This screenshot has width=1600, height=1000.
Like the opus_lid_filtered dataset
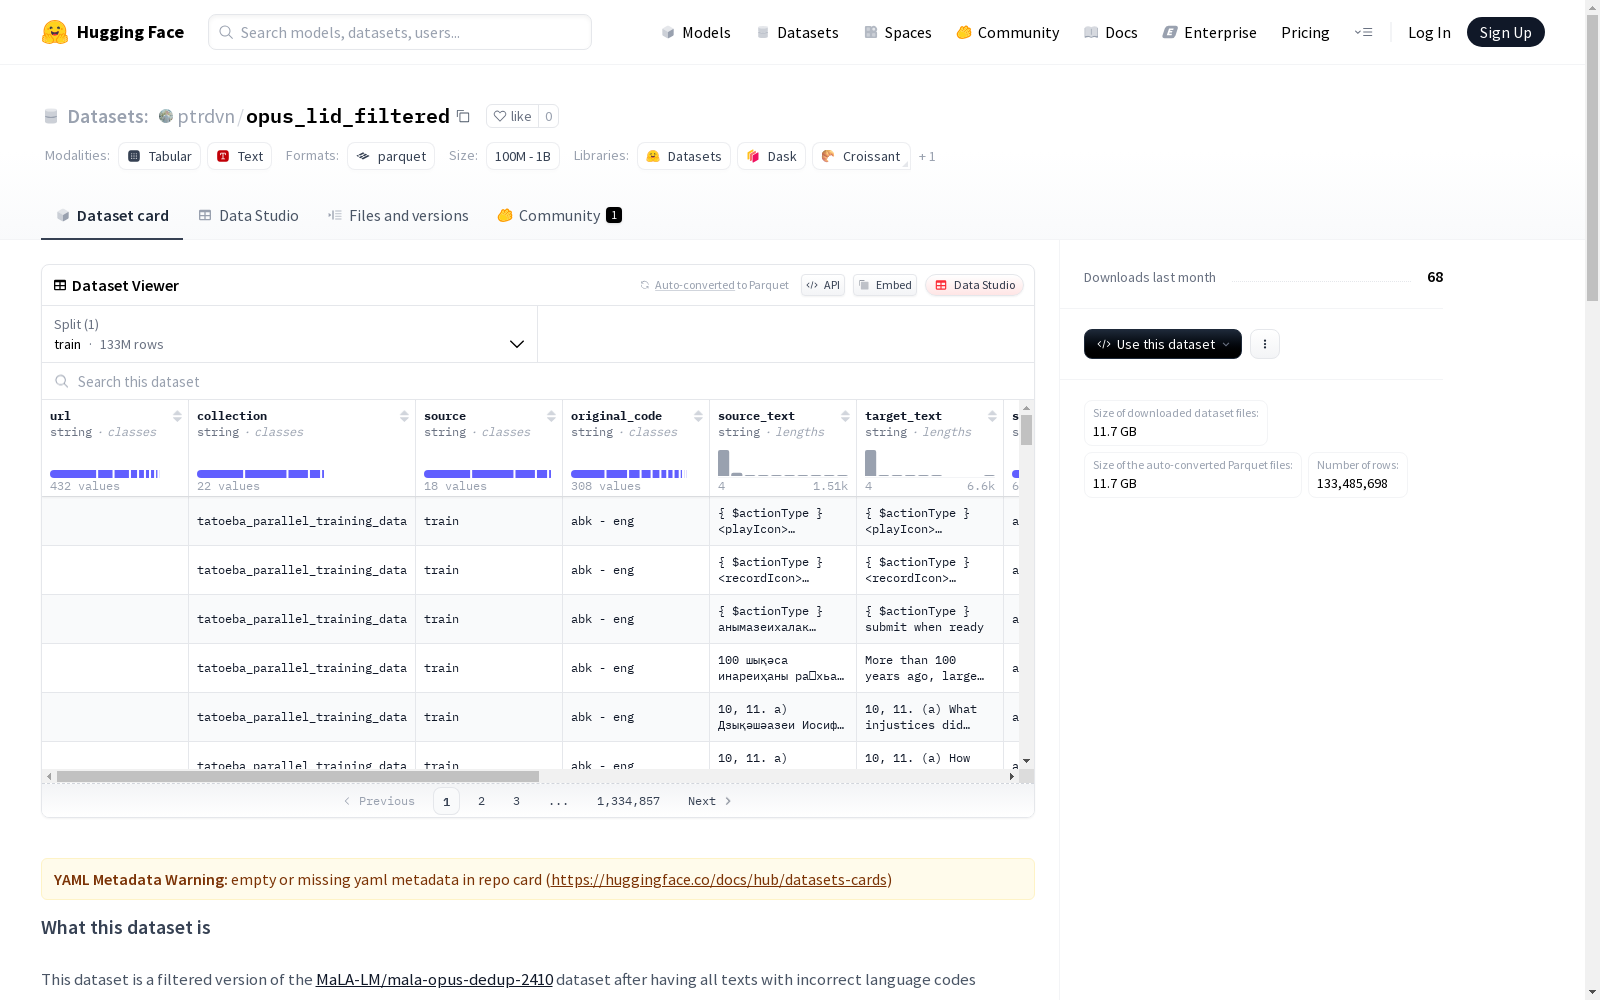tap(513, 116)
